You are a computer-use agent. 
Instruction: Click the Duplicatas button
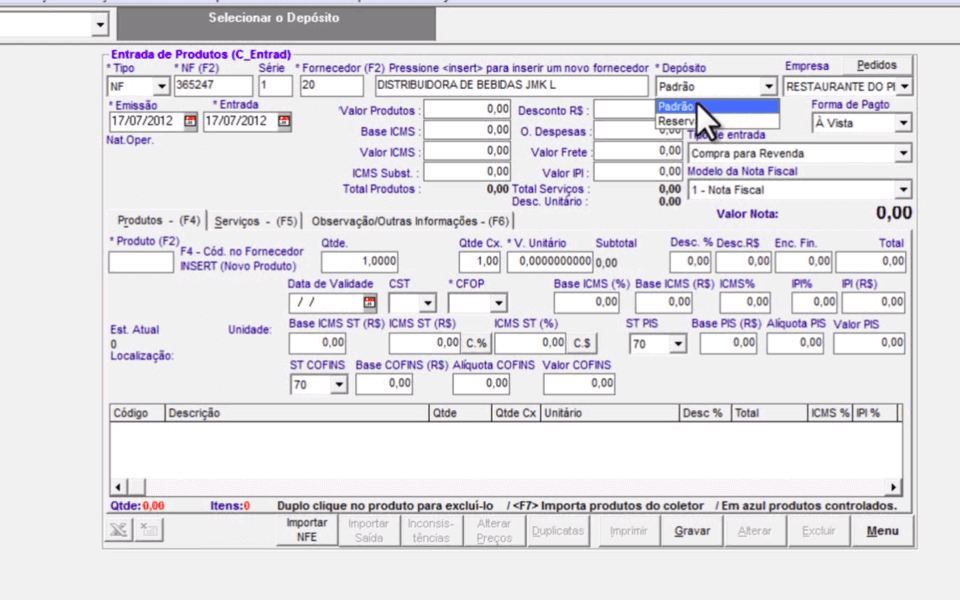[x=558, y=530]
